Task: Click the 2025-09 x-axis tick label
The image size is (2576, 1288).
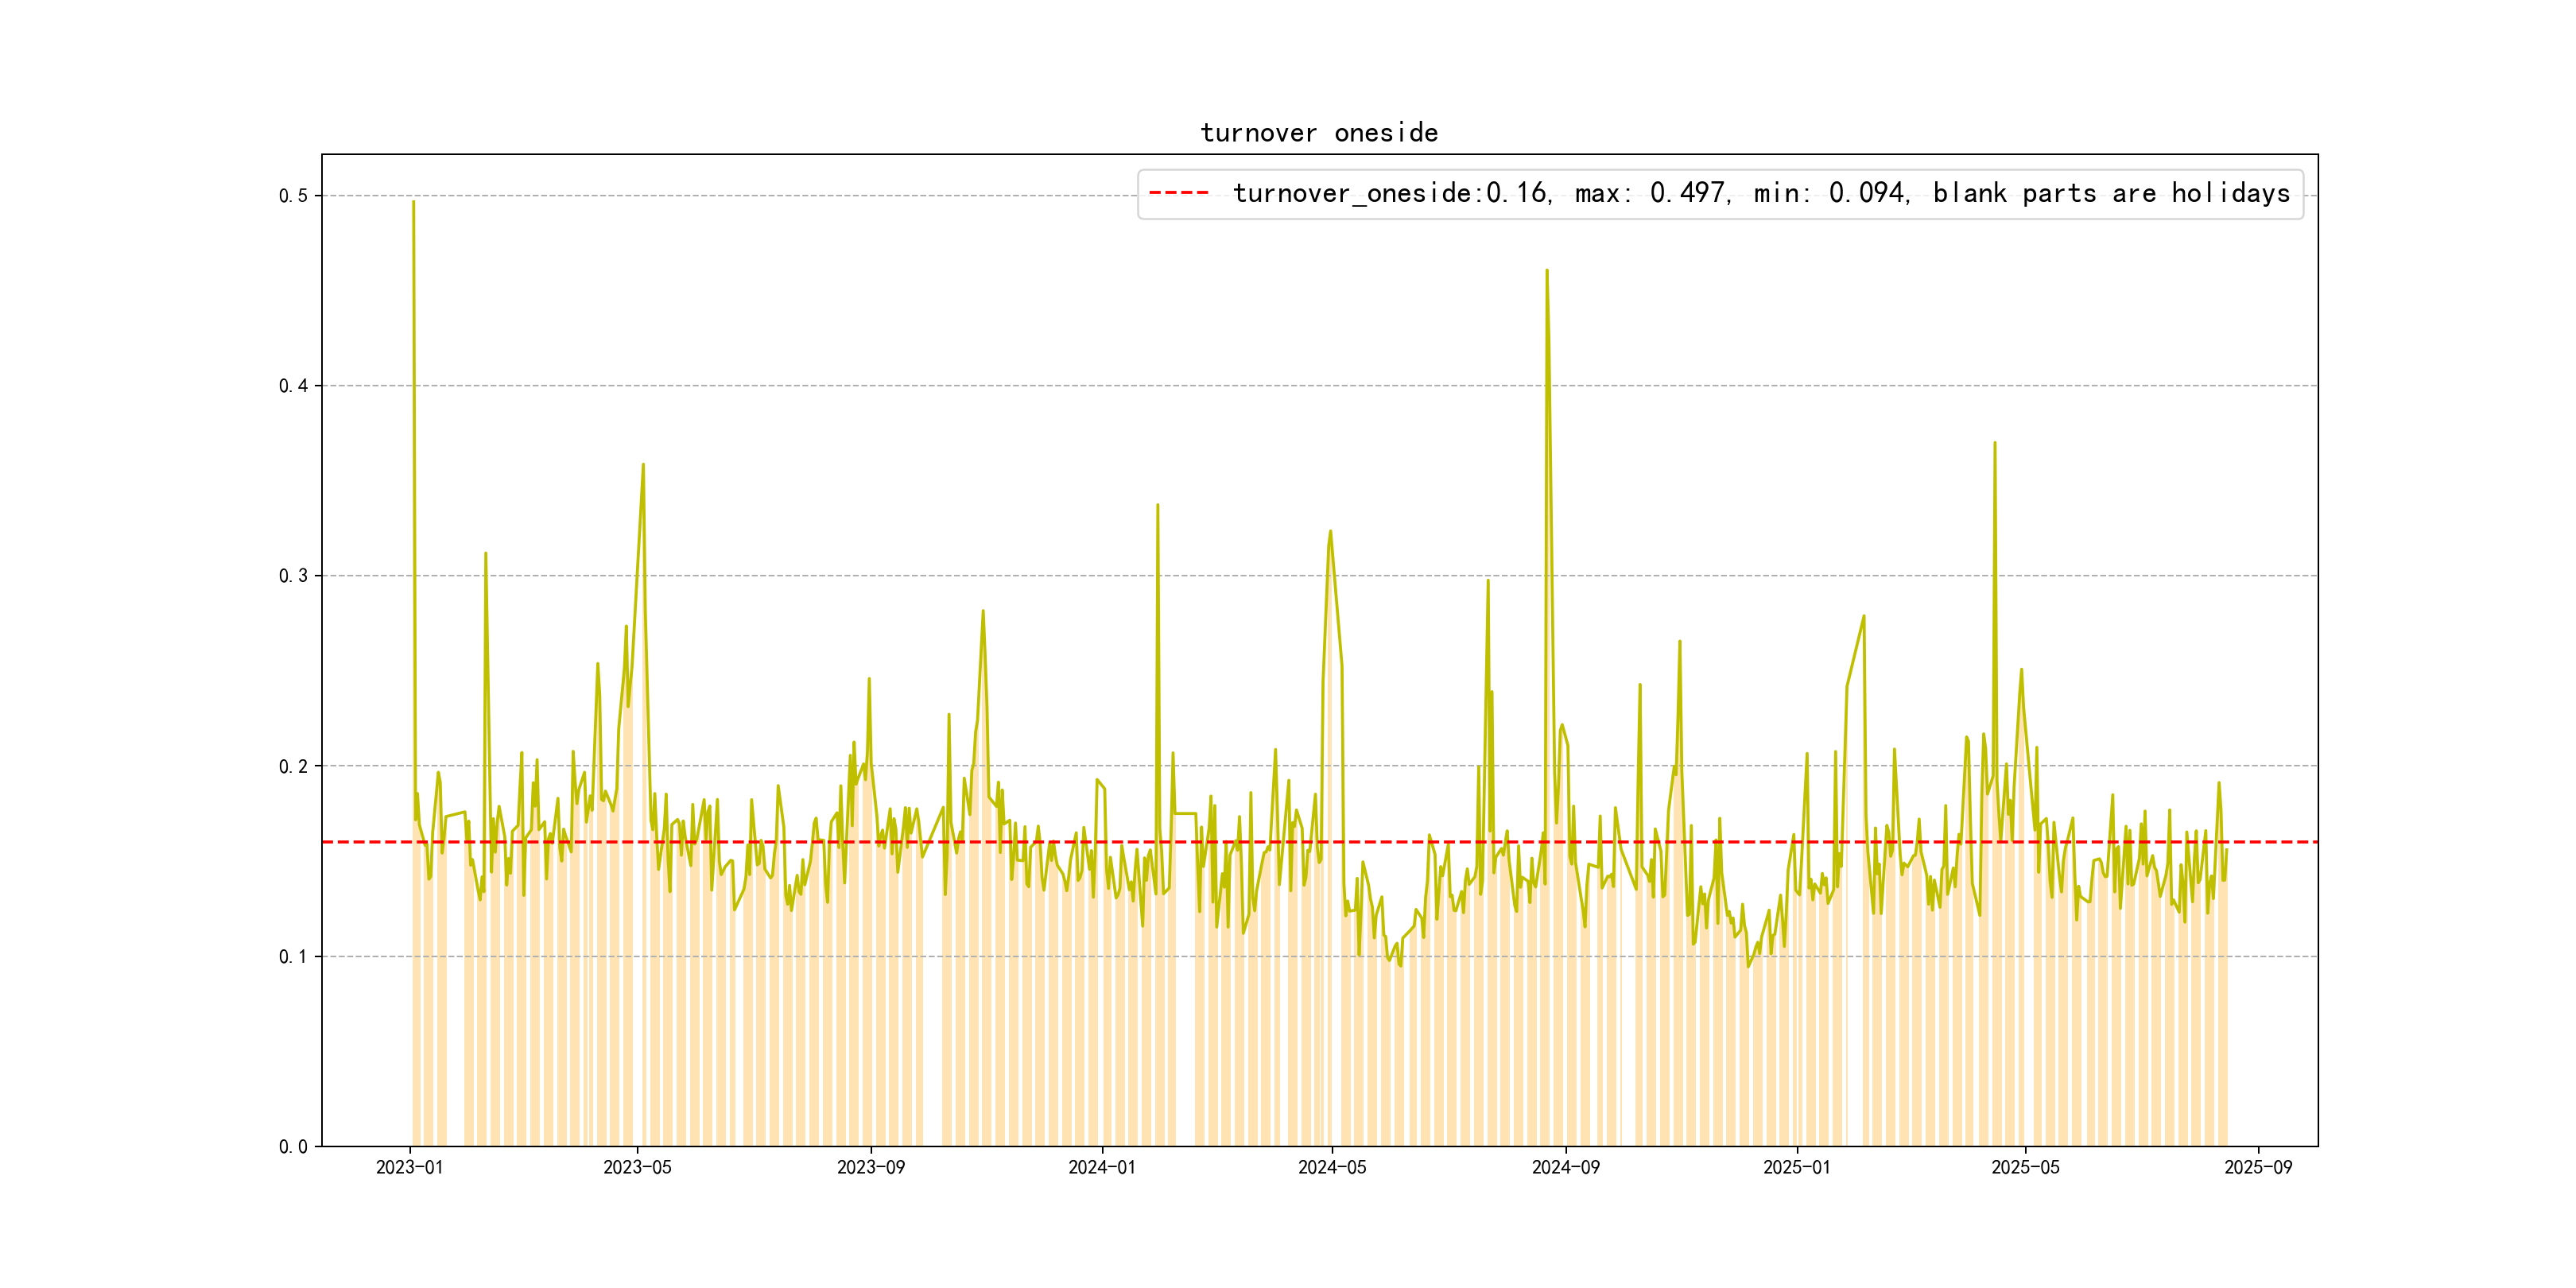Action: (x=2258, y=1167)
